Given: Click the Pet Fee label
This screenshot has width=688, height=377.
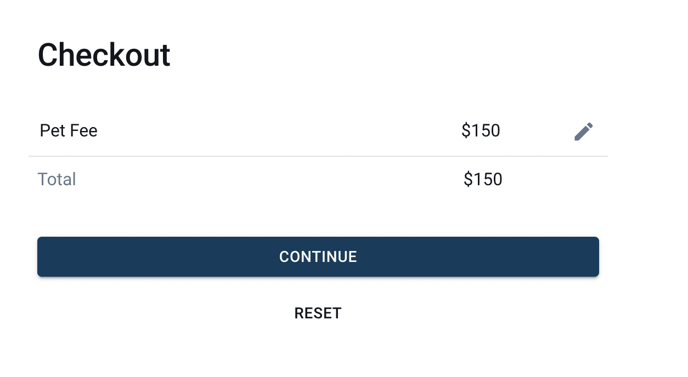Looking at the screenshot, I should [x=68, y=130].
